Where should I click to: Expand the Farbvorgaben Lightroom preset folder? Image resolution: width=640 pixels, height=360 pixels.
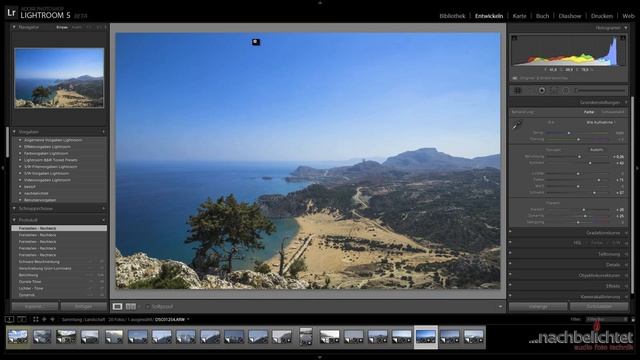pos(20,153)
